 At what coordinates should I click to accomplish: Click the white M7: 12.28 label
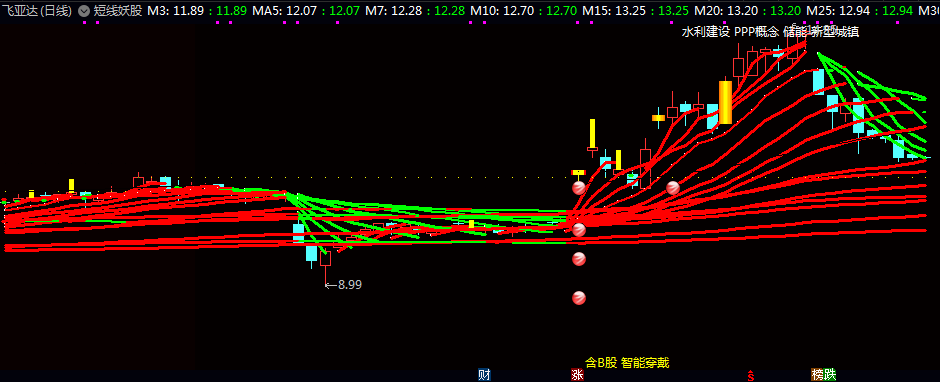pos(393,11)
